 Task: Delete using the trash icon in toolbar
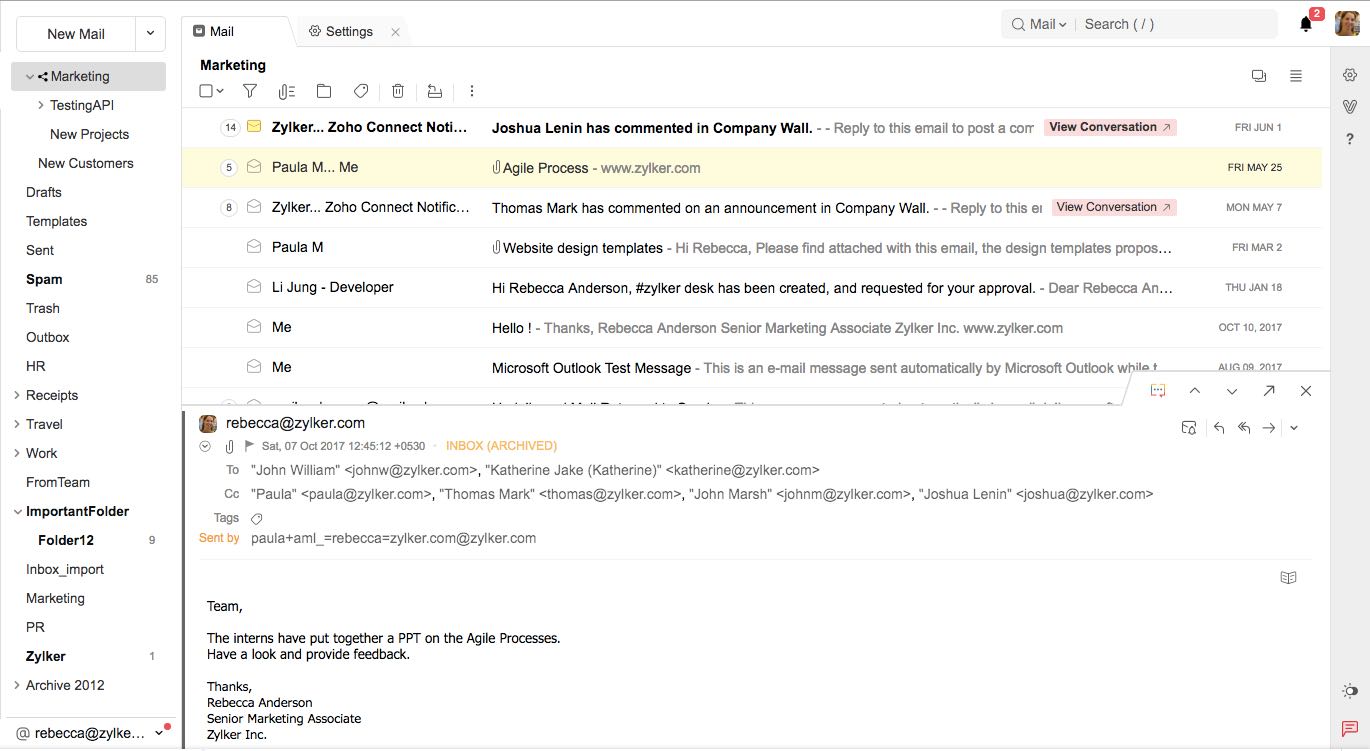(x=398, y=91)
